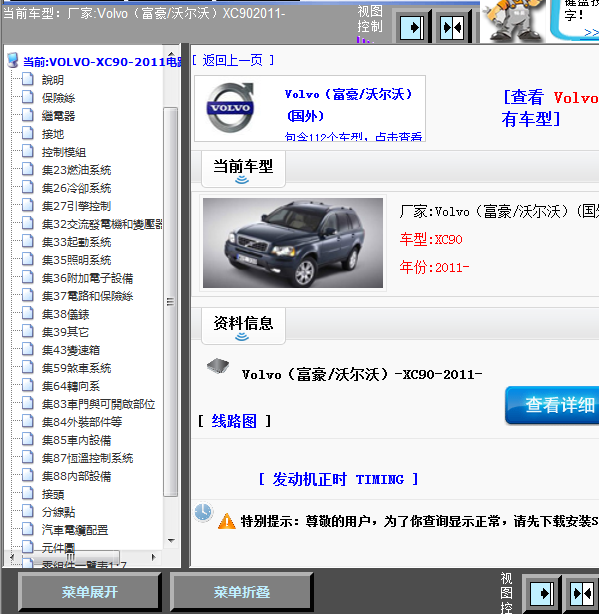Select 集64轉向系 in the tree
The image size is (599, 614).
70,386
